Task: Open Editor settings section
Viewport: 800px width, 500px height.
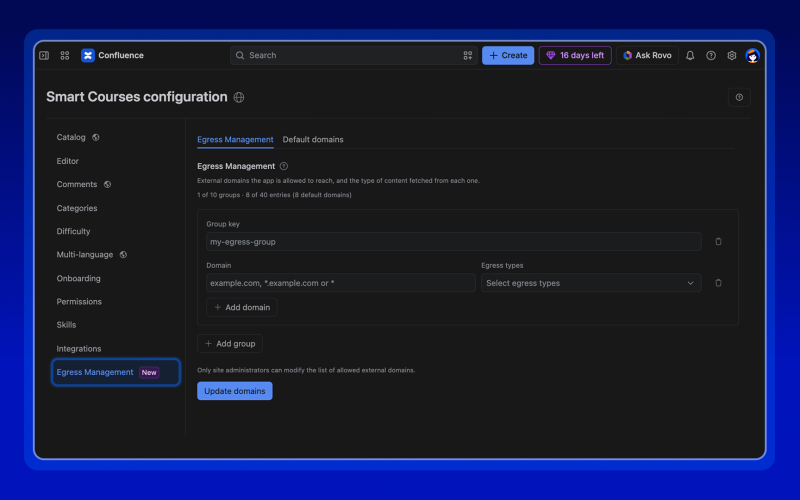Action: pos(67,161)
